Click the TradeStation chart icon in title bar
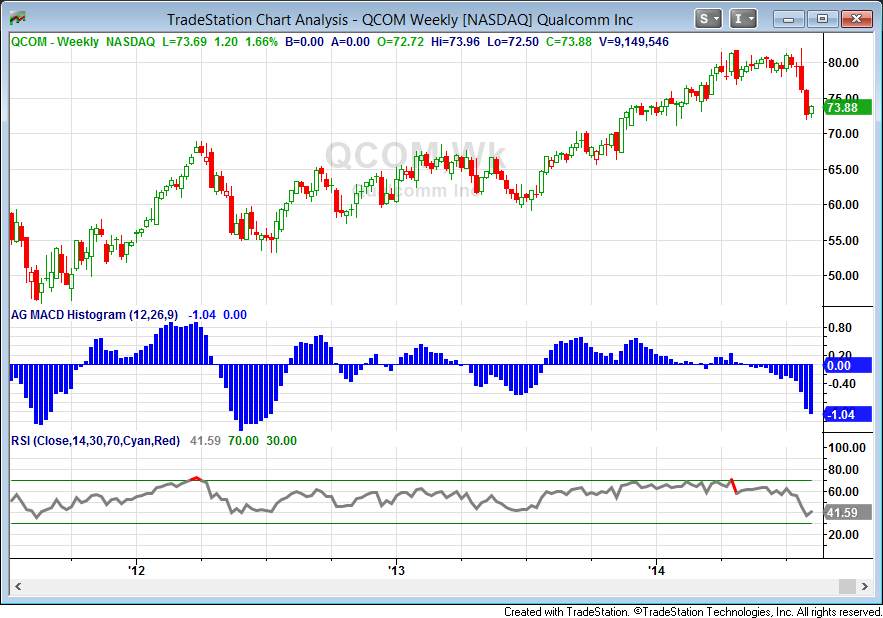The image size is (883, 618). (17, 19)
